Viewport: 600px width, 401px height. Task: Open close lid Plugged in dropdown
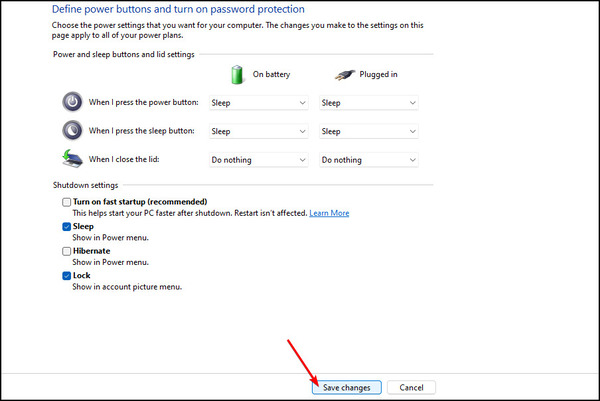[368, 160]
